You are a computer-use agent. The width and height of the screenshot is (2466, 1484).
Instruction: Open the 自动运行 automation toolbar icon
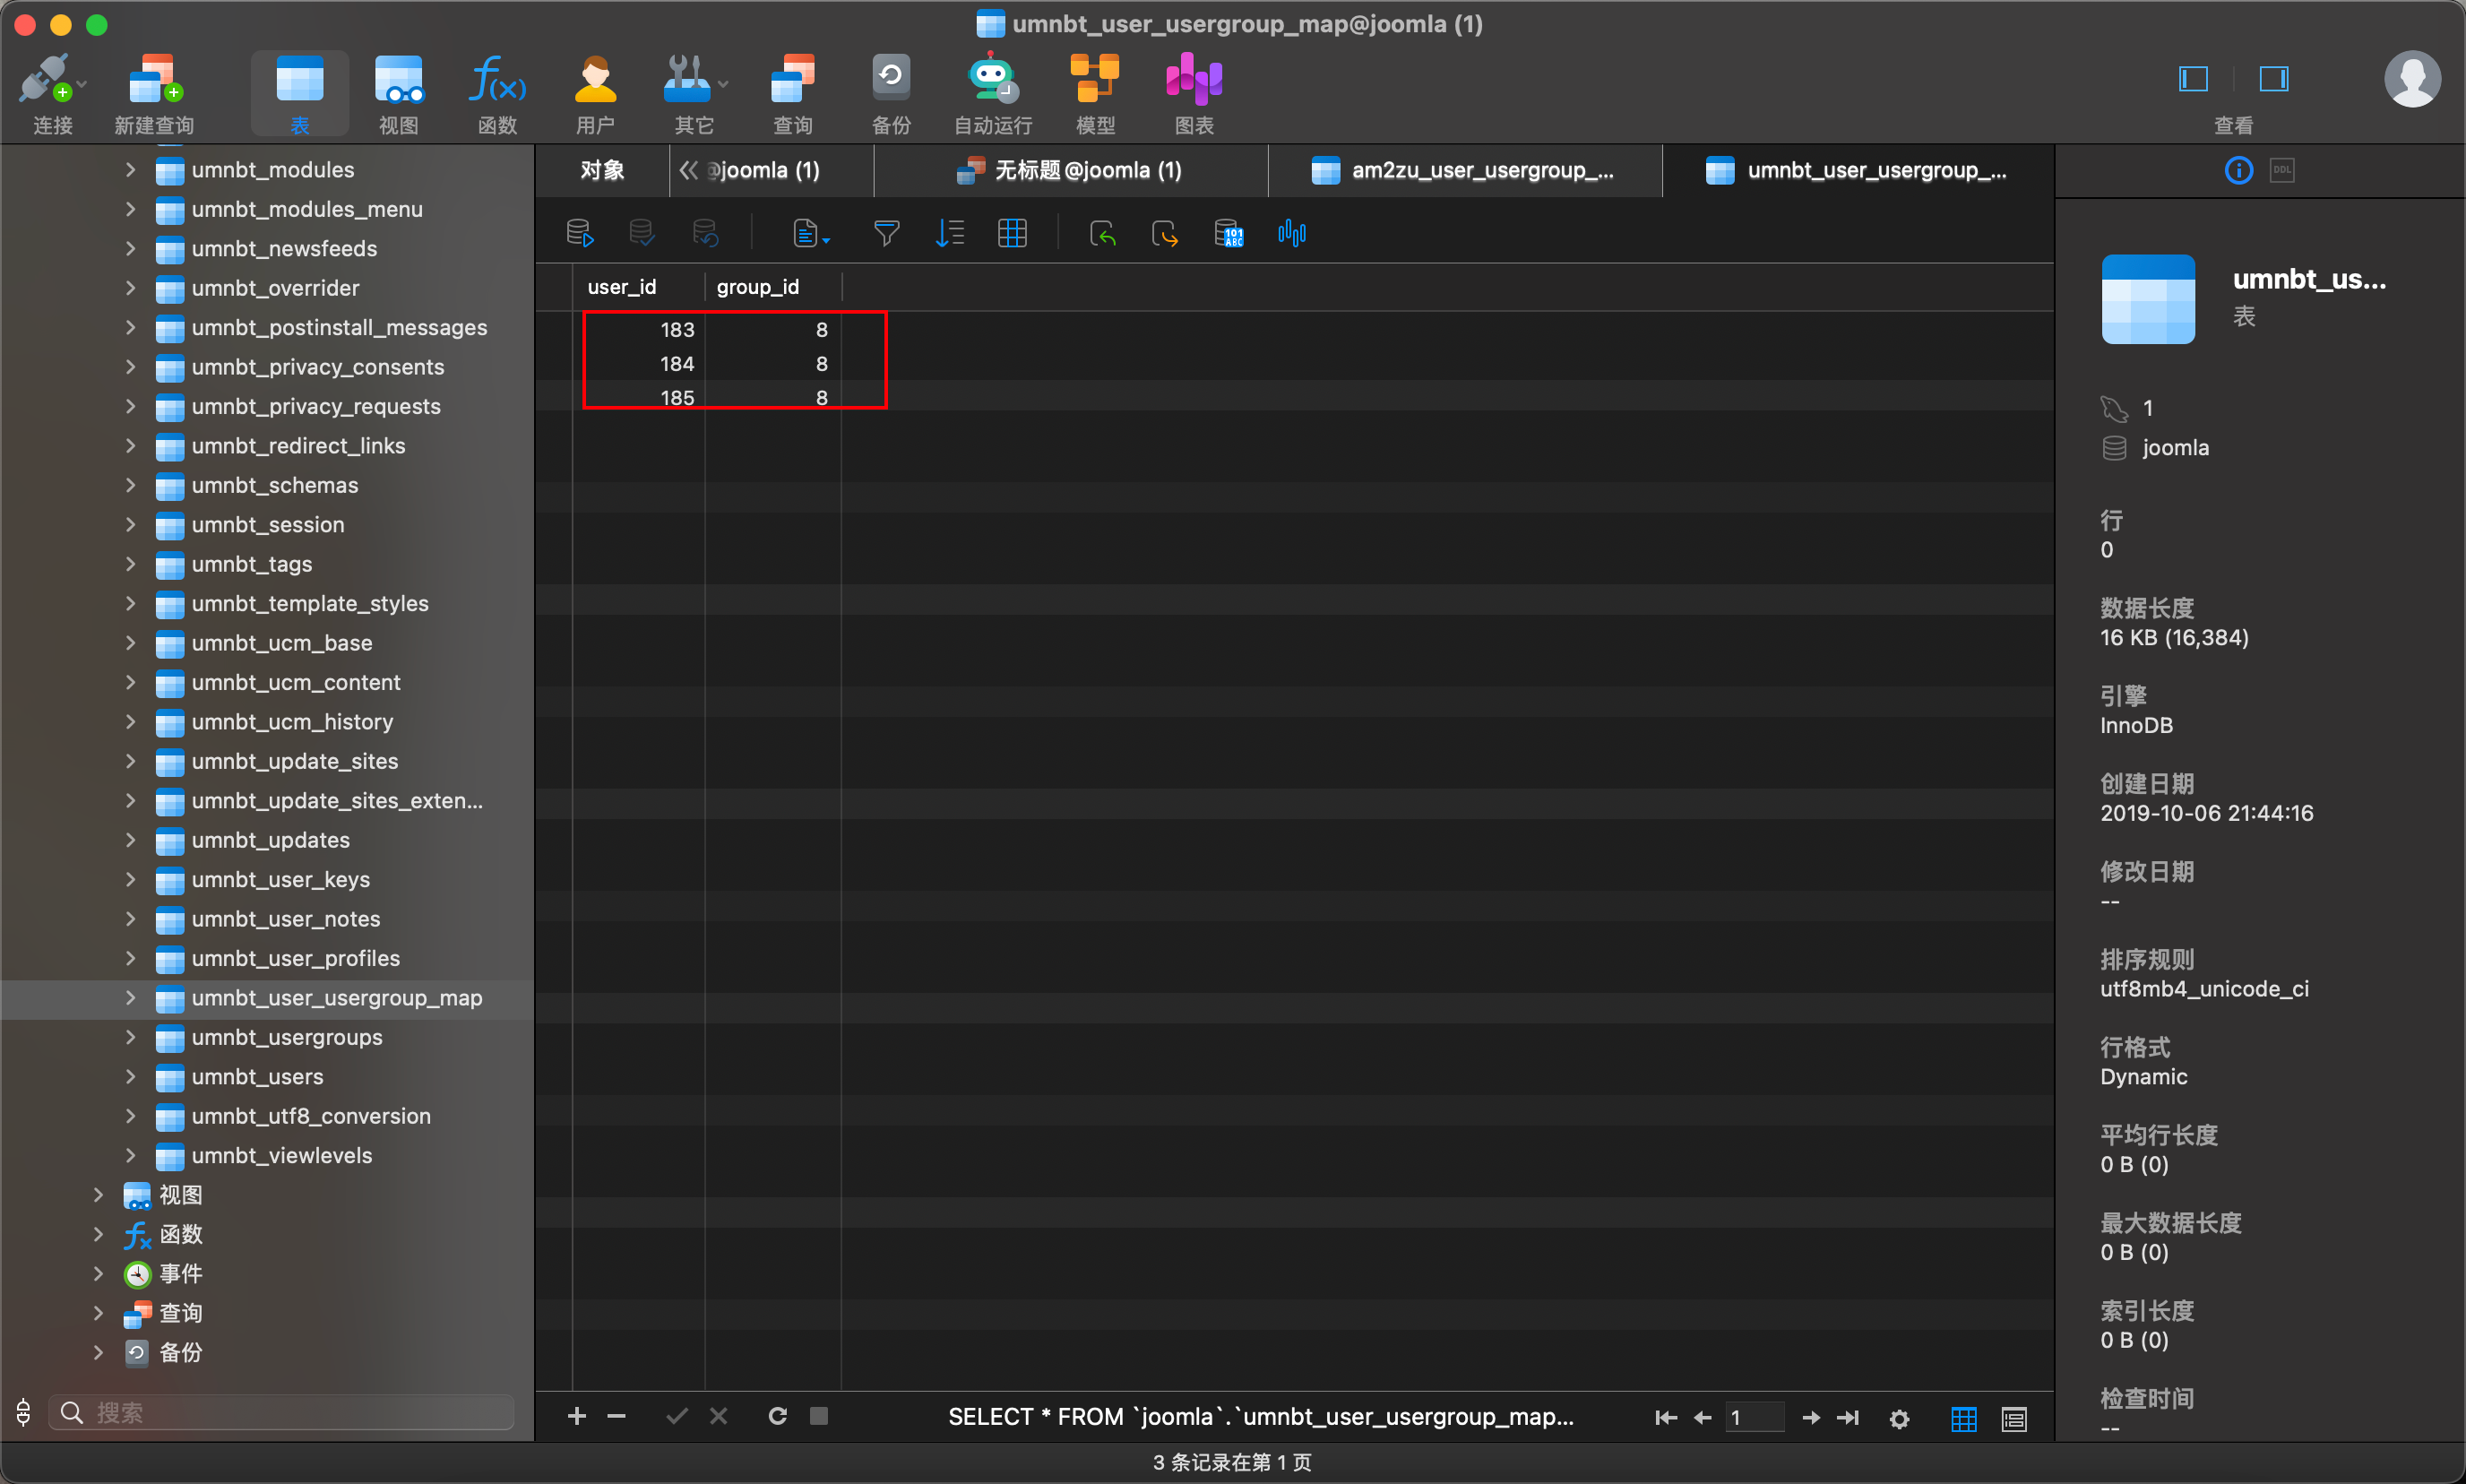click(992, 93)
